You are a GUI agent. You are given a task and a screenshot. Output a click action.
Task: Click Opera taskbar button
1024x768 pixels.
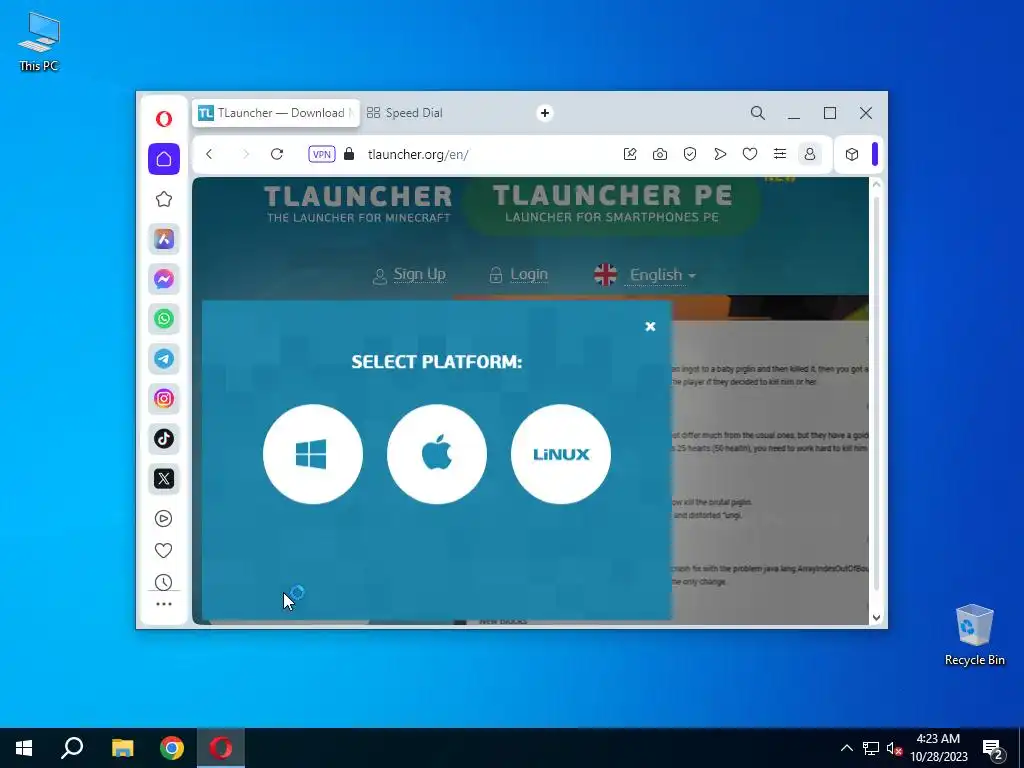click(221, 748)
